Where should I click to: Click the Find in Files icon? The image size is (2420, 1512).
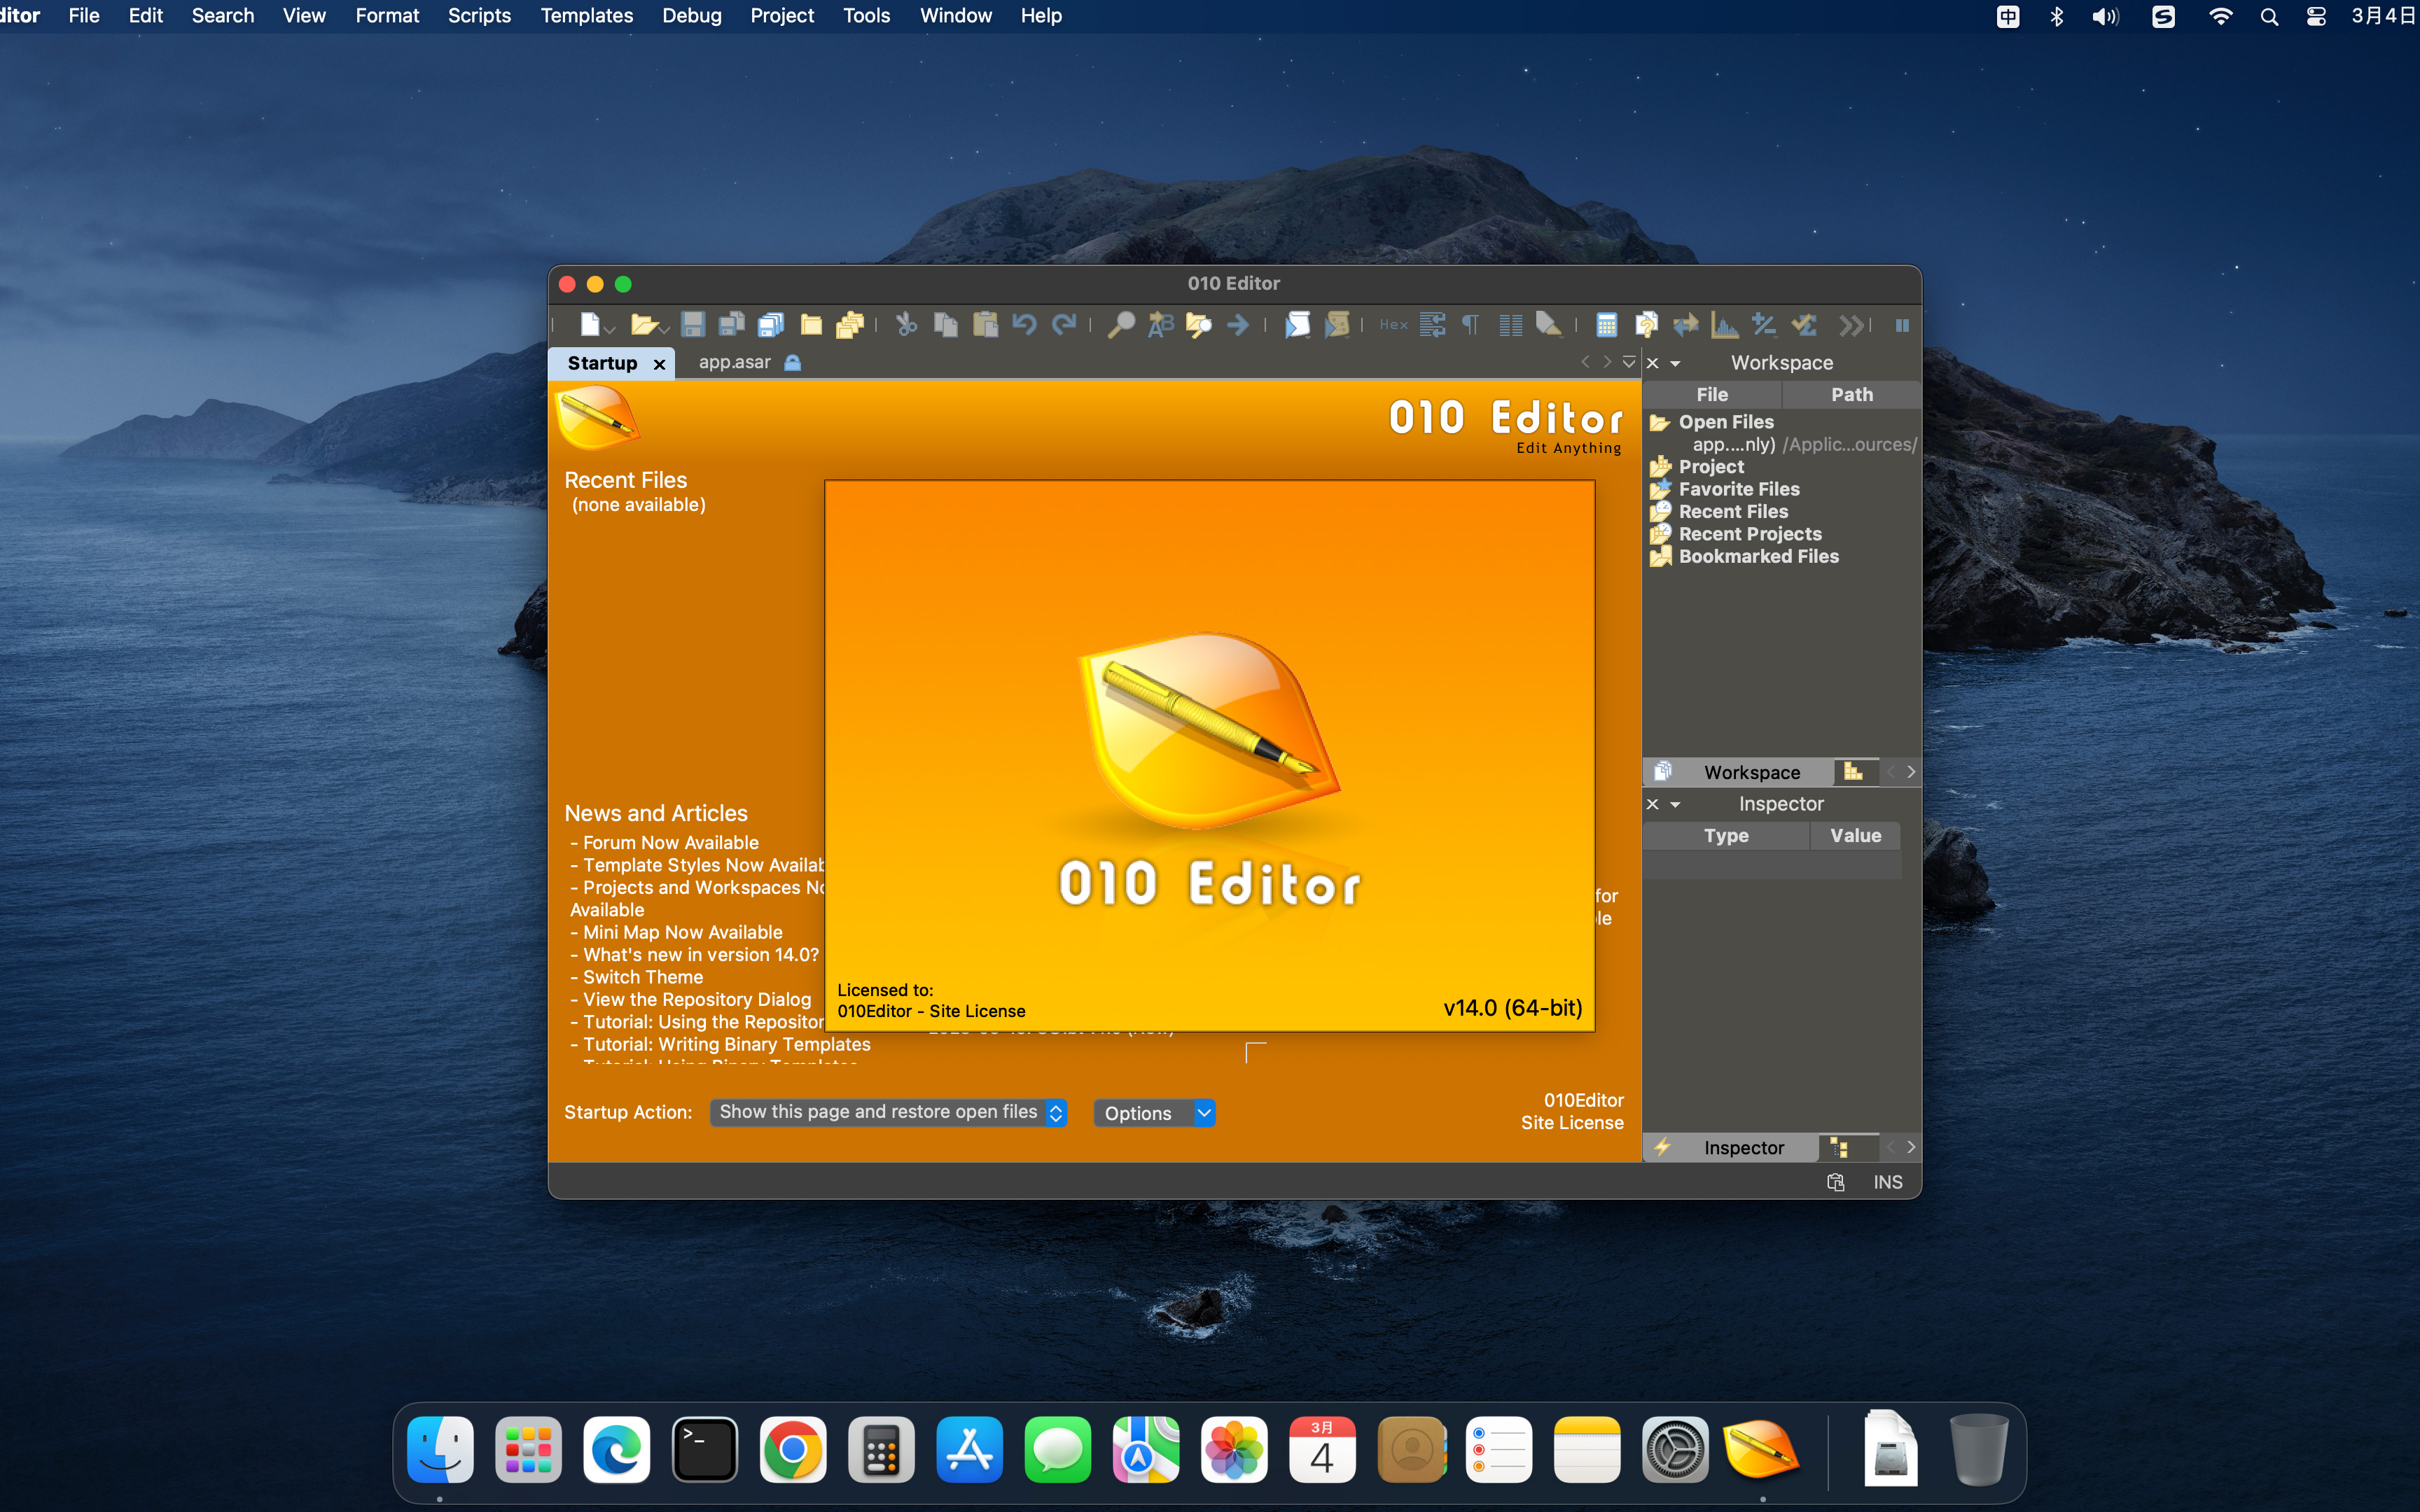point(1199,325)
